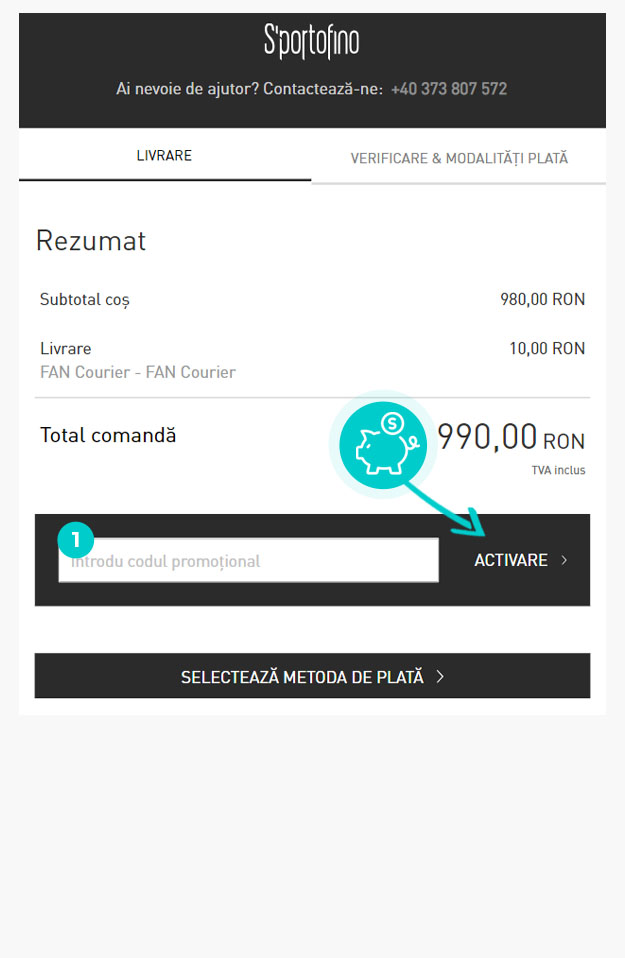Select the 980,00 RON subtotal amount
This screenshot has width=625, height=958.
(542, 299)
